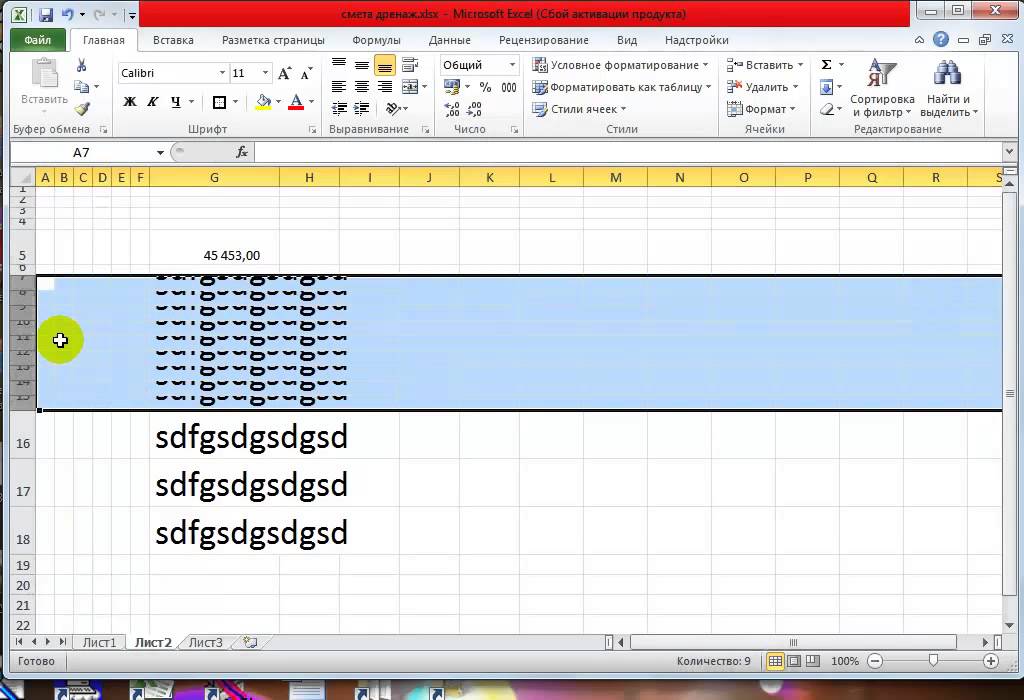
Task: Open font color dropdown arrow
Action: [312, 102]
